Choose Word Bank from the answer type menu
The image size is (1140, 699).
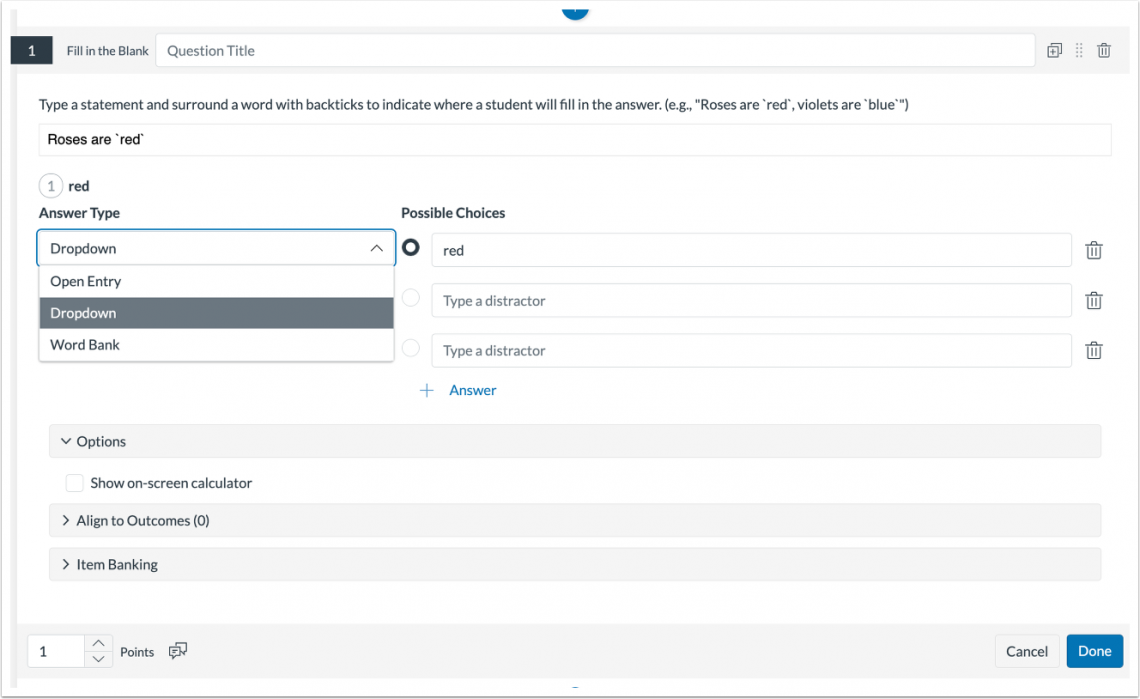87,344
